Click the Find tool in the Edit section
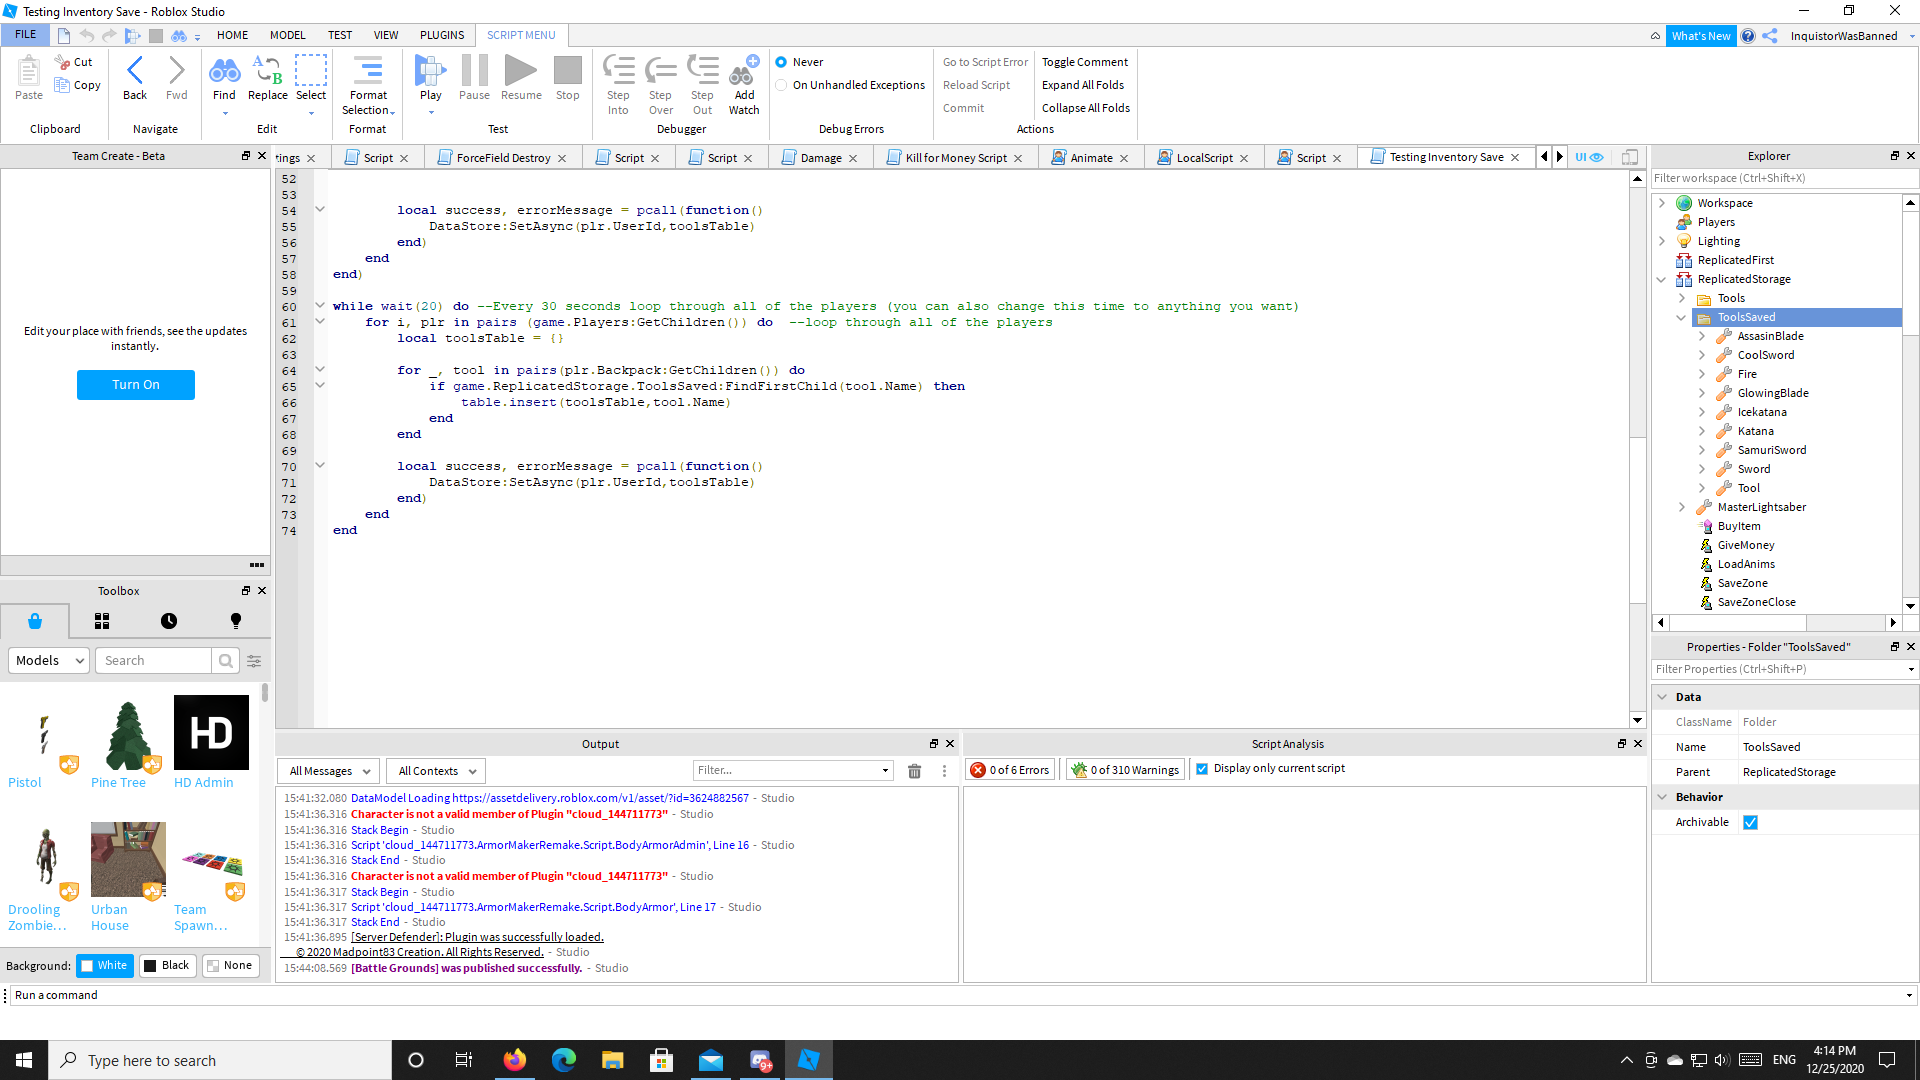The image size is (1920, 1080). pyautogui.click(x=224, y=80)
